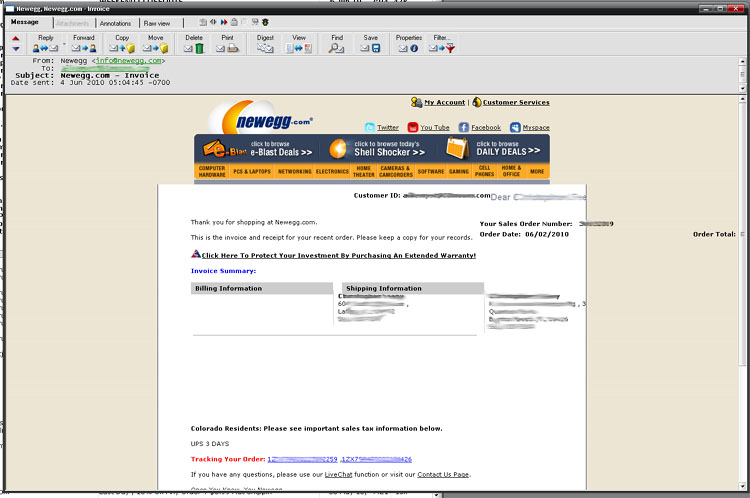750x498 pixels.
Task: Browse today's Shell Shocker banner
Action: 377,148
